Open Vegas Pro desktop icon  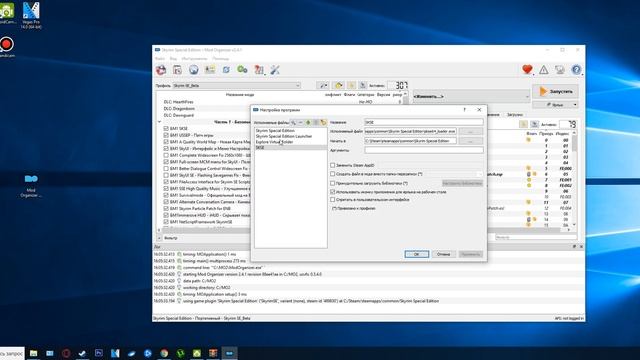pos(31,16)
